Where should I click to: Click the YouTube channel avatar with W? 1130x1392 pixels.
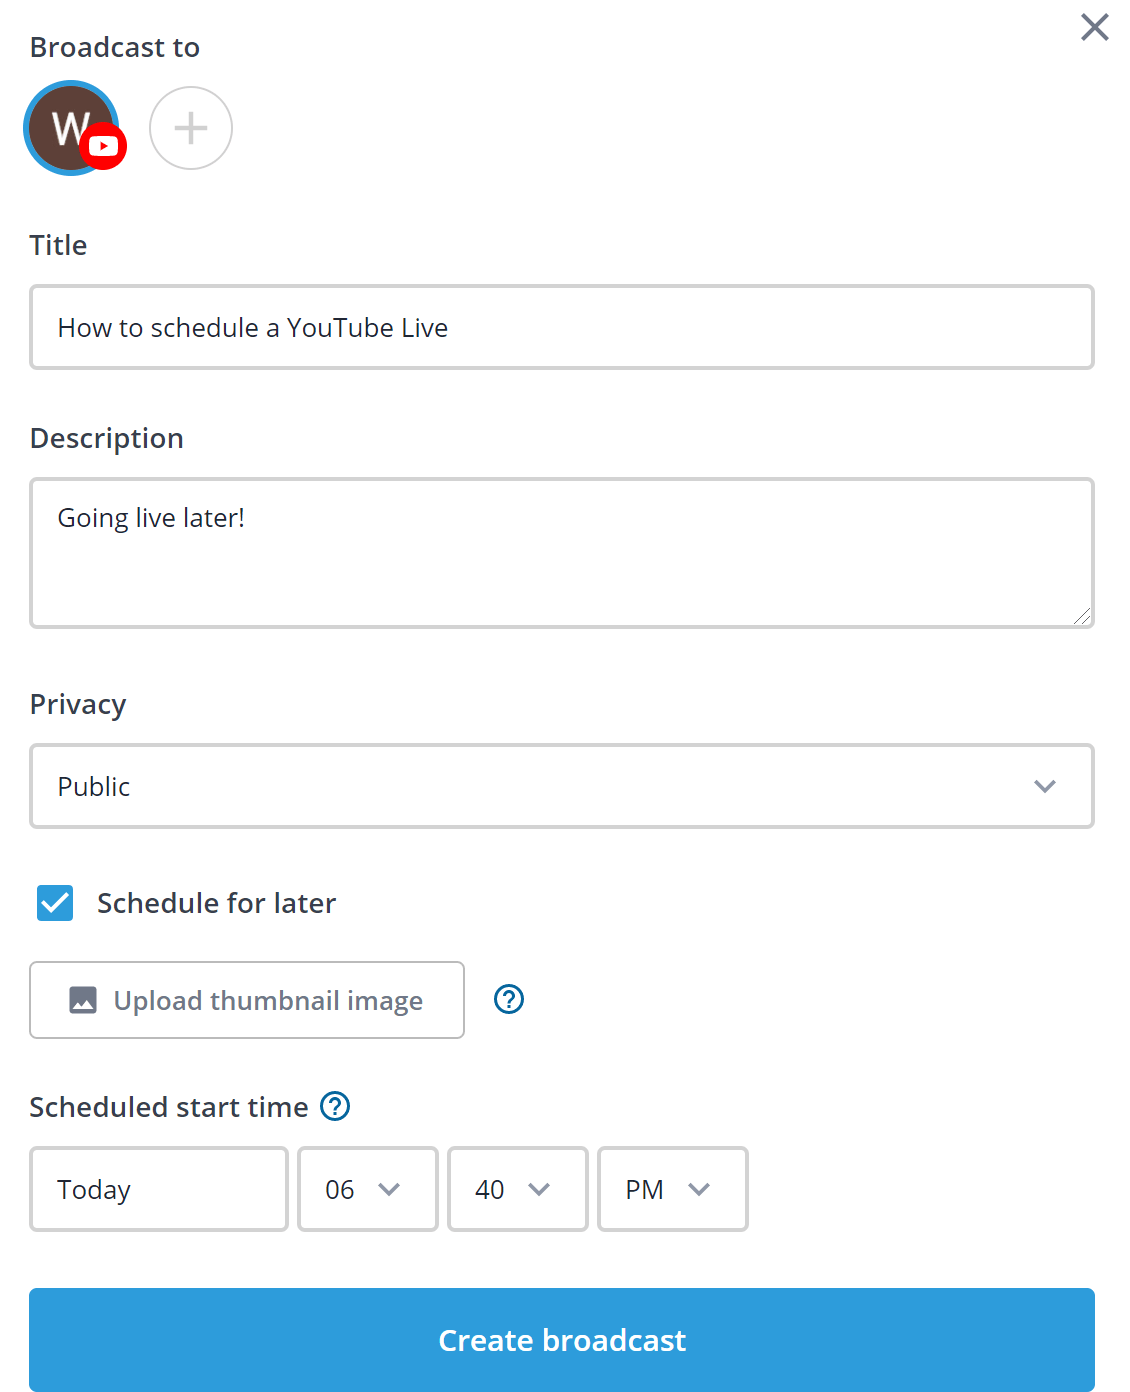tap(70, 128)
